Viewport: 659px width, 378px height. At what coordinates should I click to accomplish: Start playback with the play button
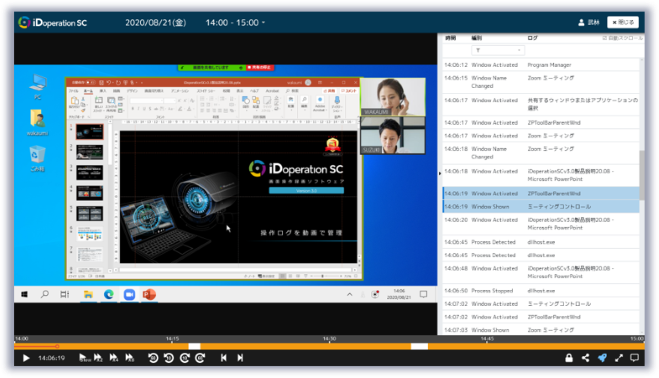pyautogui.click(x=26, y=358)
